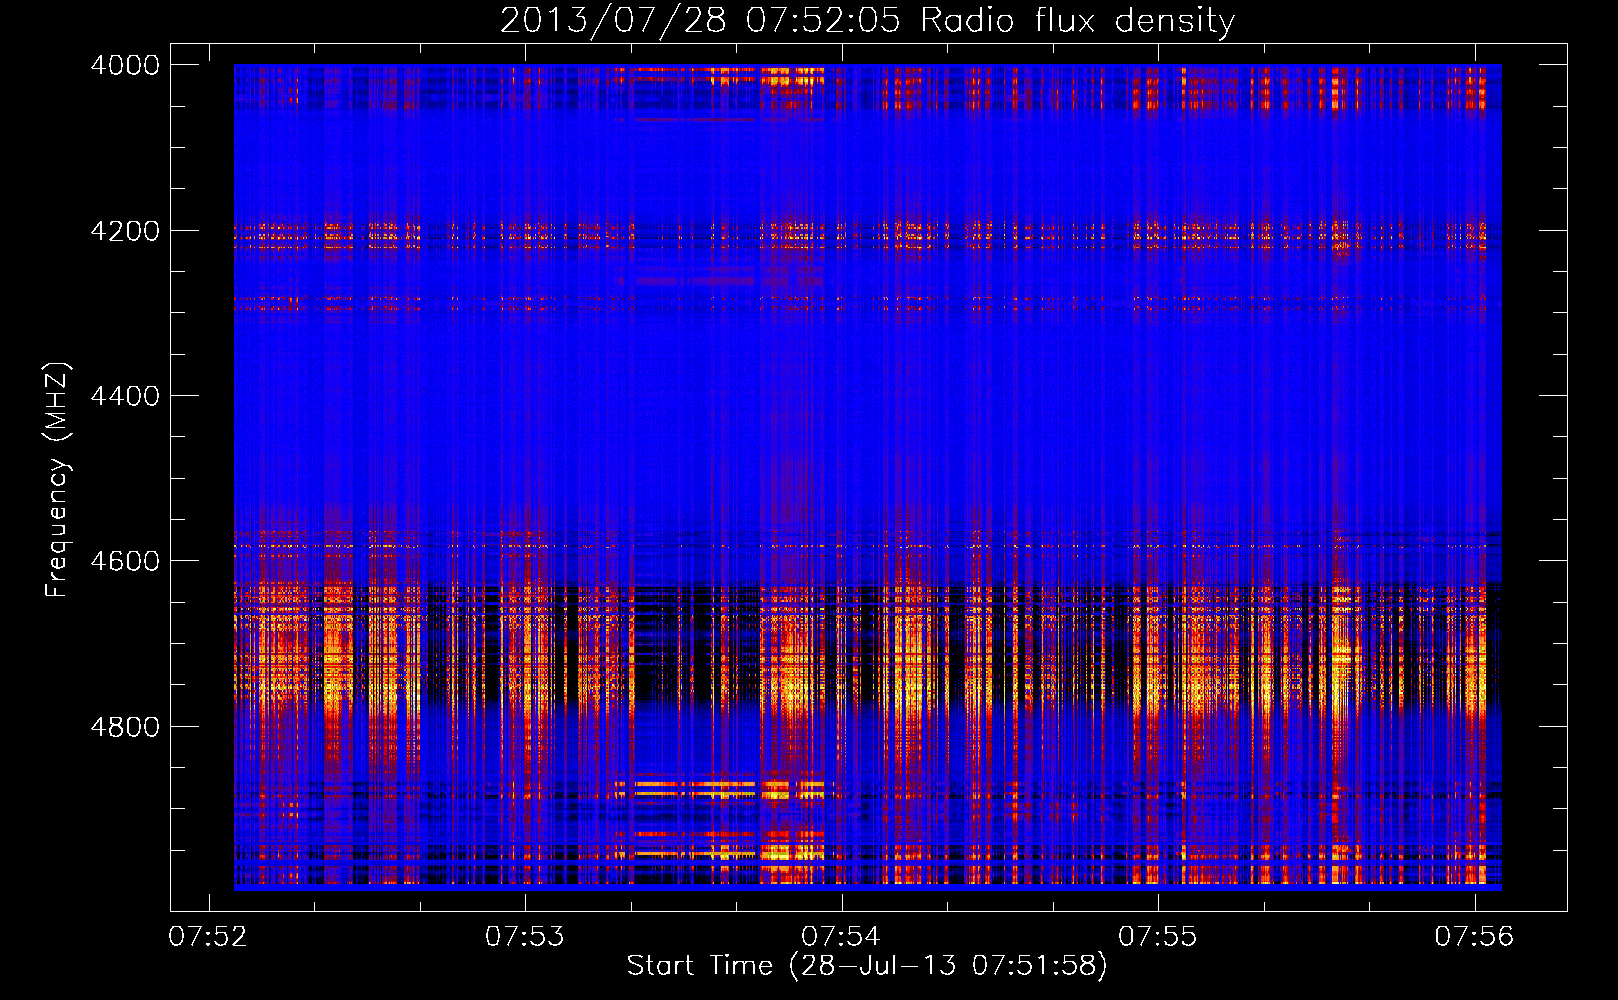The height and width of the screenshot is (1000, 1618).
Task: Select the 4600 frequency tick label
Action: 125,561
